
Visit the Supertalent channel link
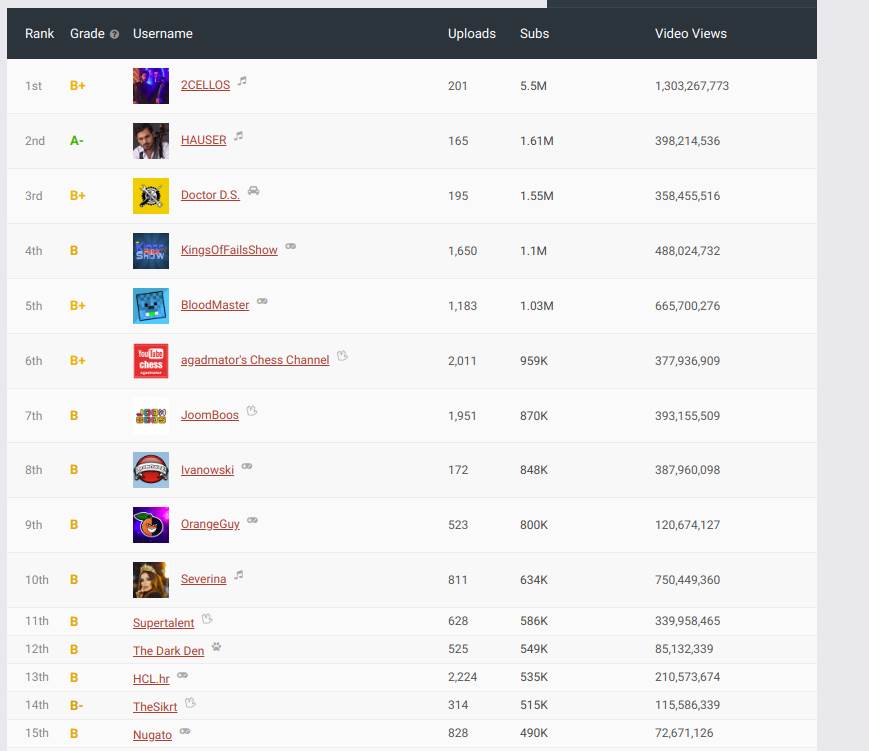pos(163,622)
